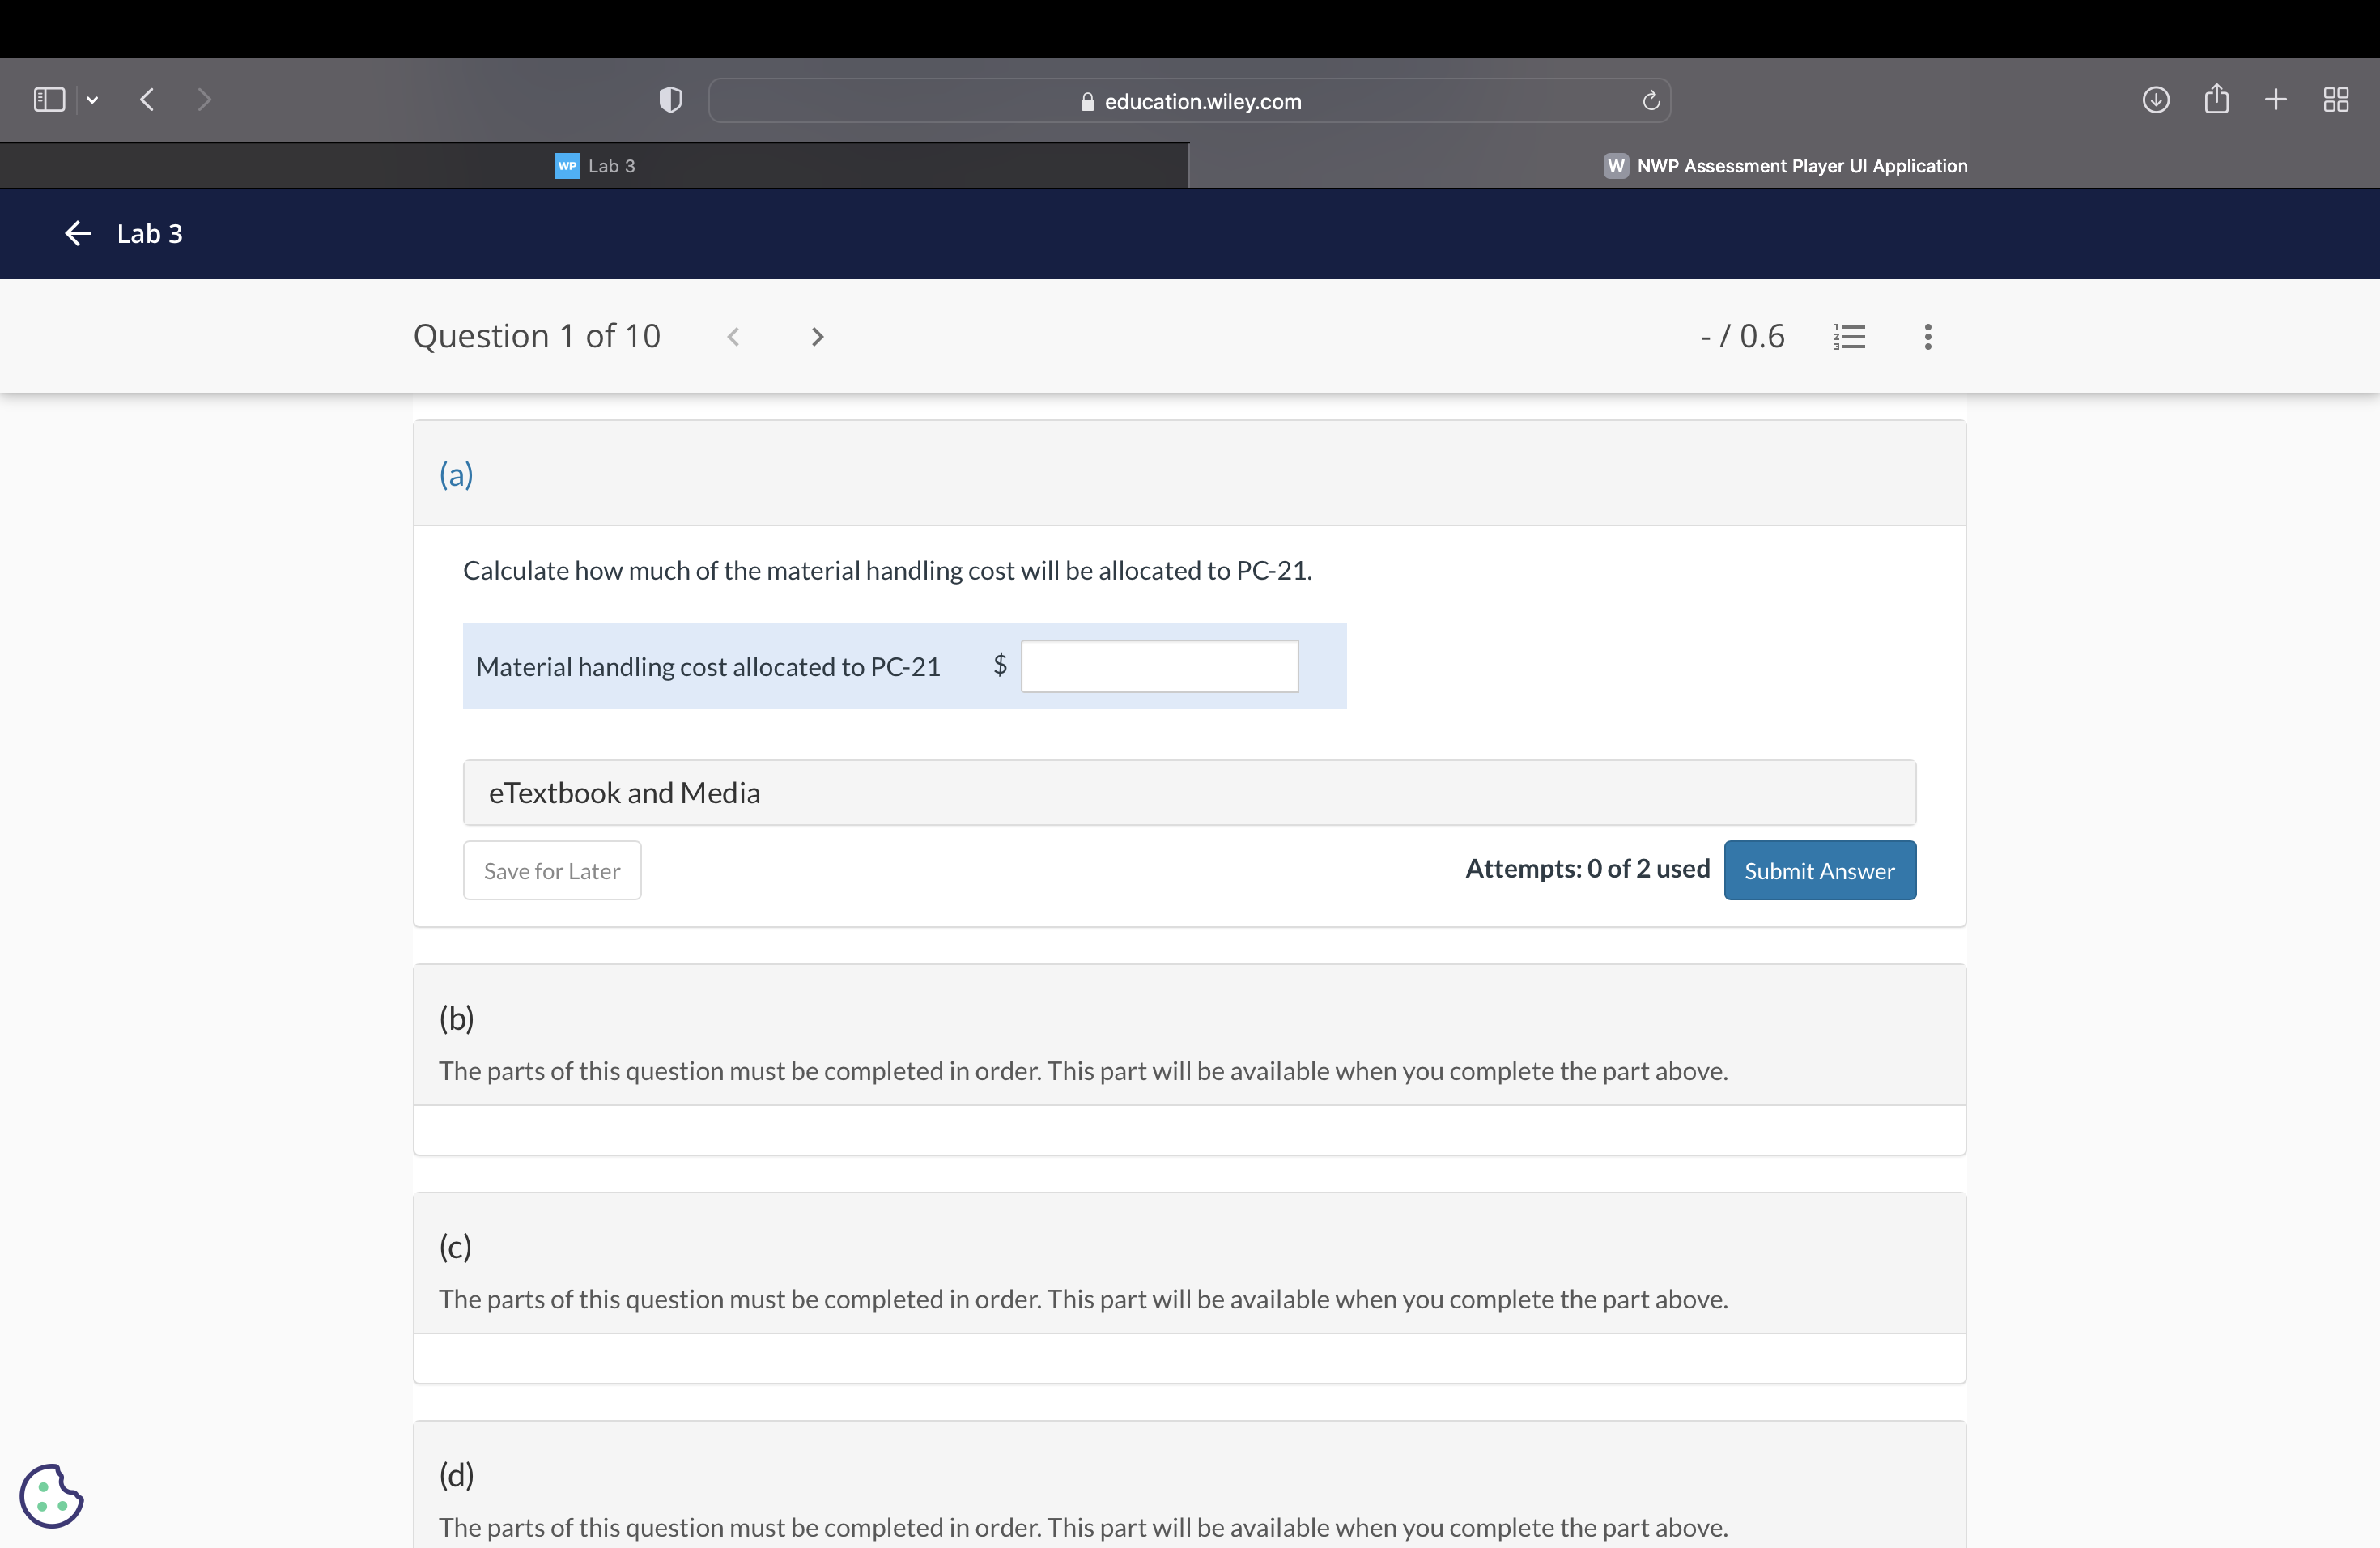
Task: Open the sidebar options dropdown arrow
Action: 93,100
